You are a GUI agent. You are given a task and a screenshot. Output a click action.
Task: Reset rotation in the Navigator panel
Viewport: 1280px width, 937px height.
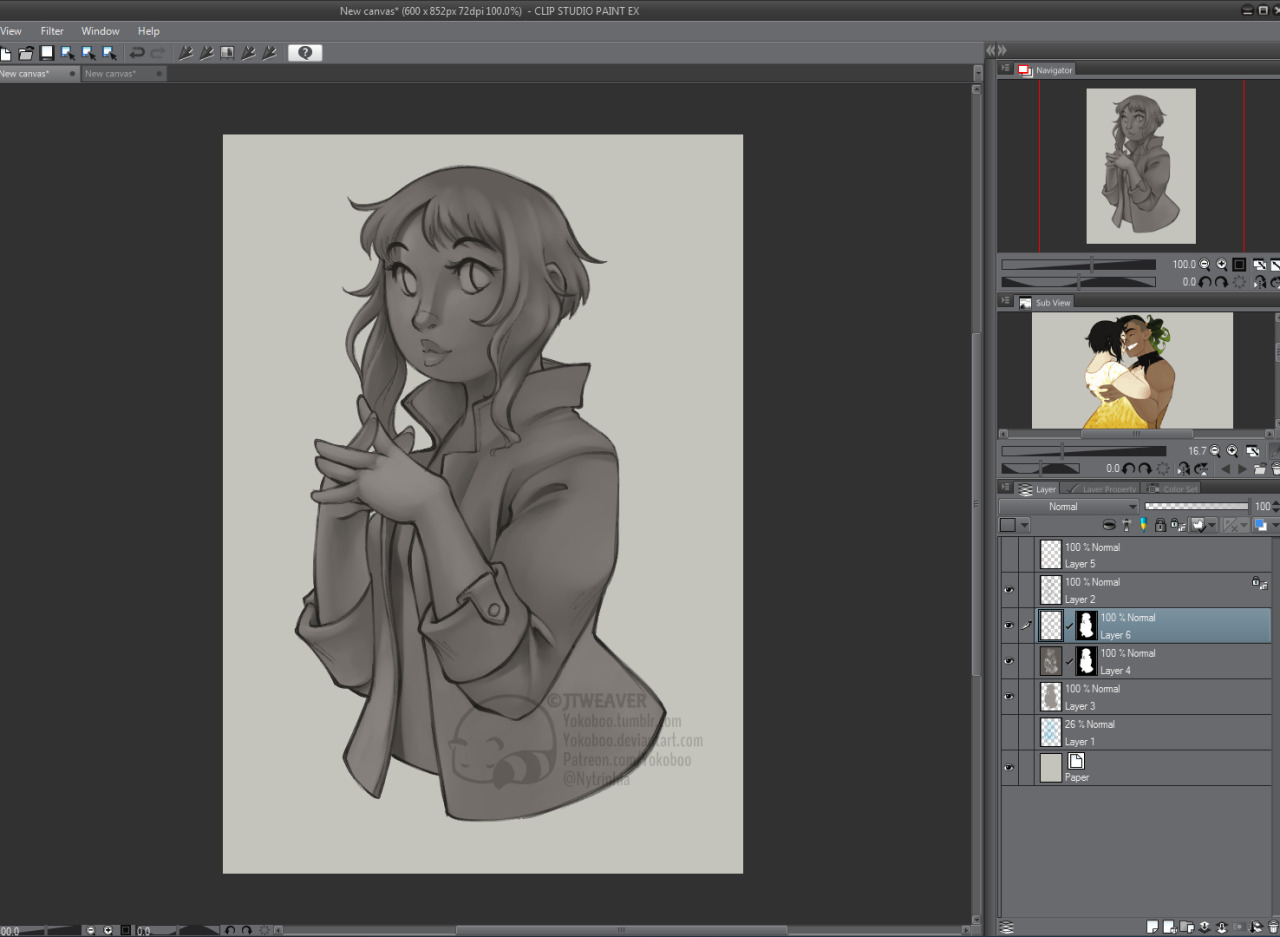1240,282
